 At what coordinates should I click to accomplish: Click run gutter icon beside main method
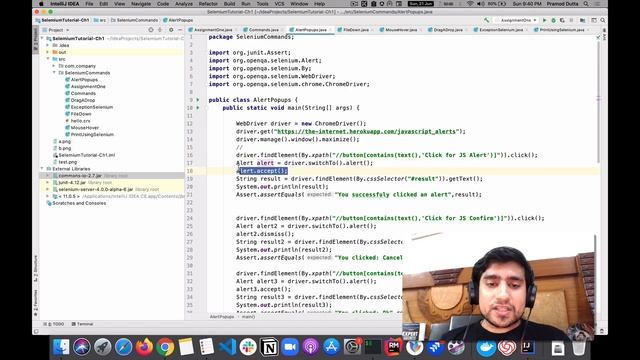[x=198, y=108]
